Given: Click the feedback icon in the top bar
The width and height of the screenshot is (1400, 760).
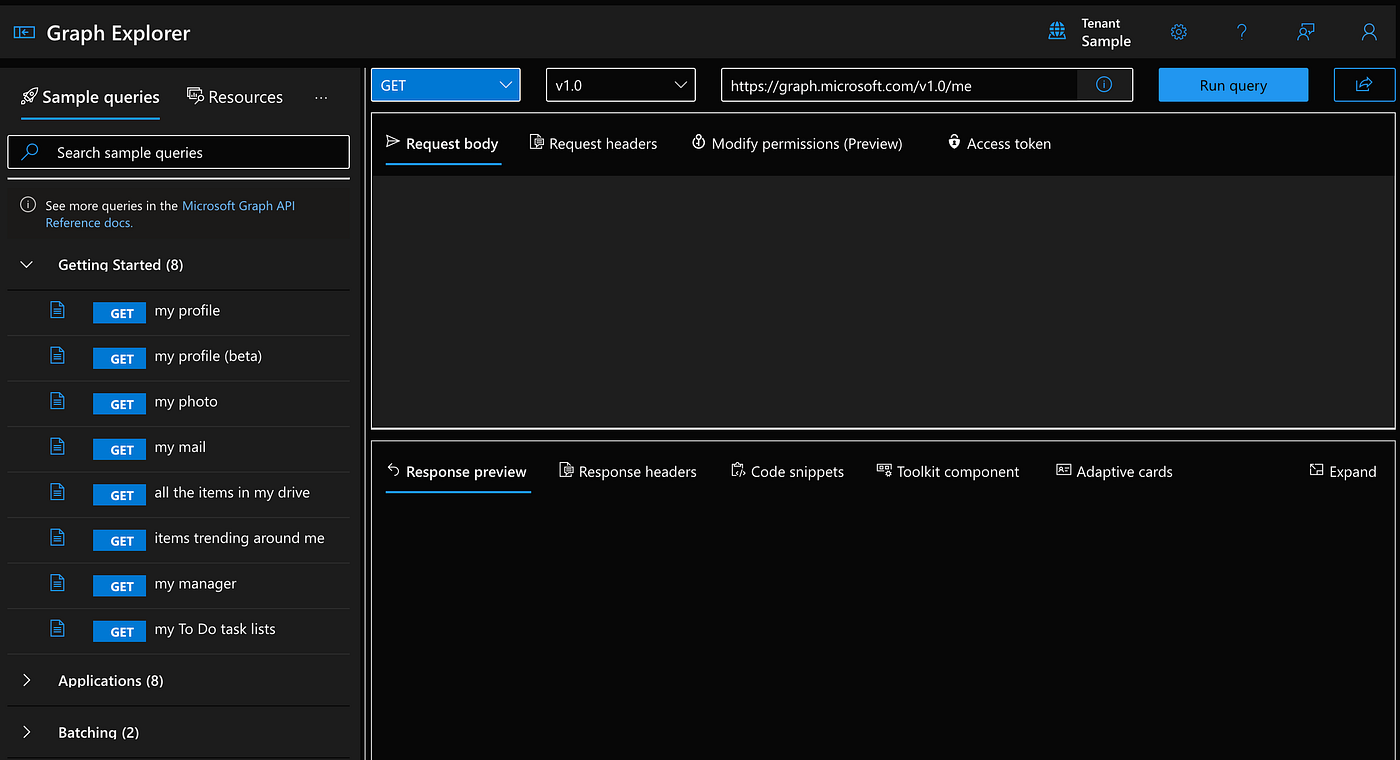Looking at the screenshot, I should pyautogui.click(x=1305, y=31).
